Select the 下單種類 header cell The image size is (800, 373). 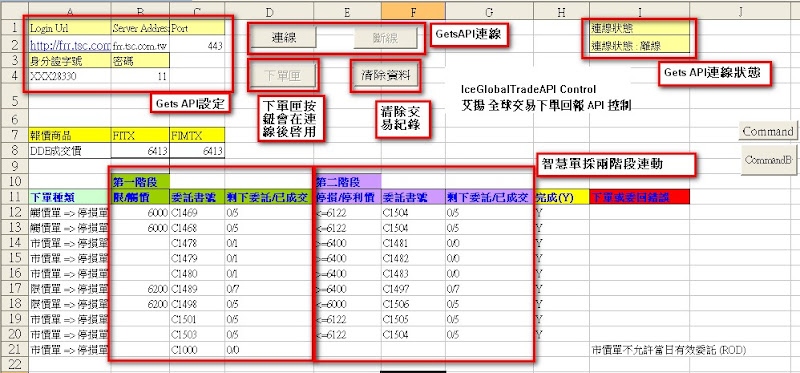click(x=70, y=196)
